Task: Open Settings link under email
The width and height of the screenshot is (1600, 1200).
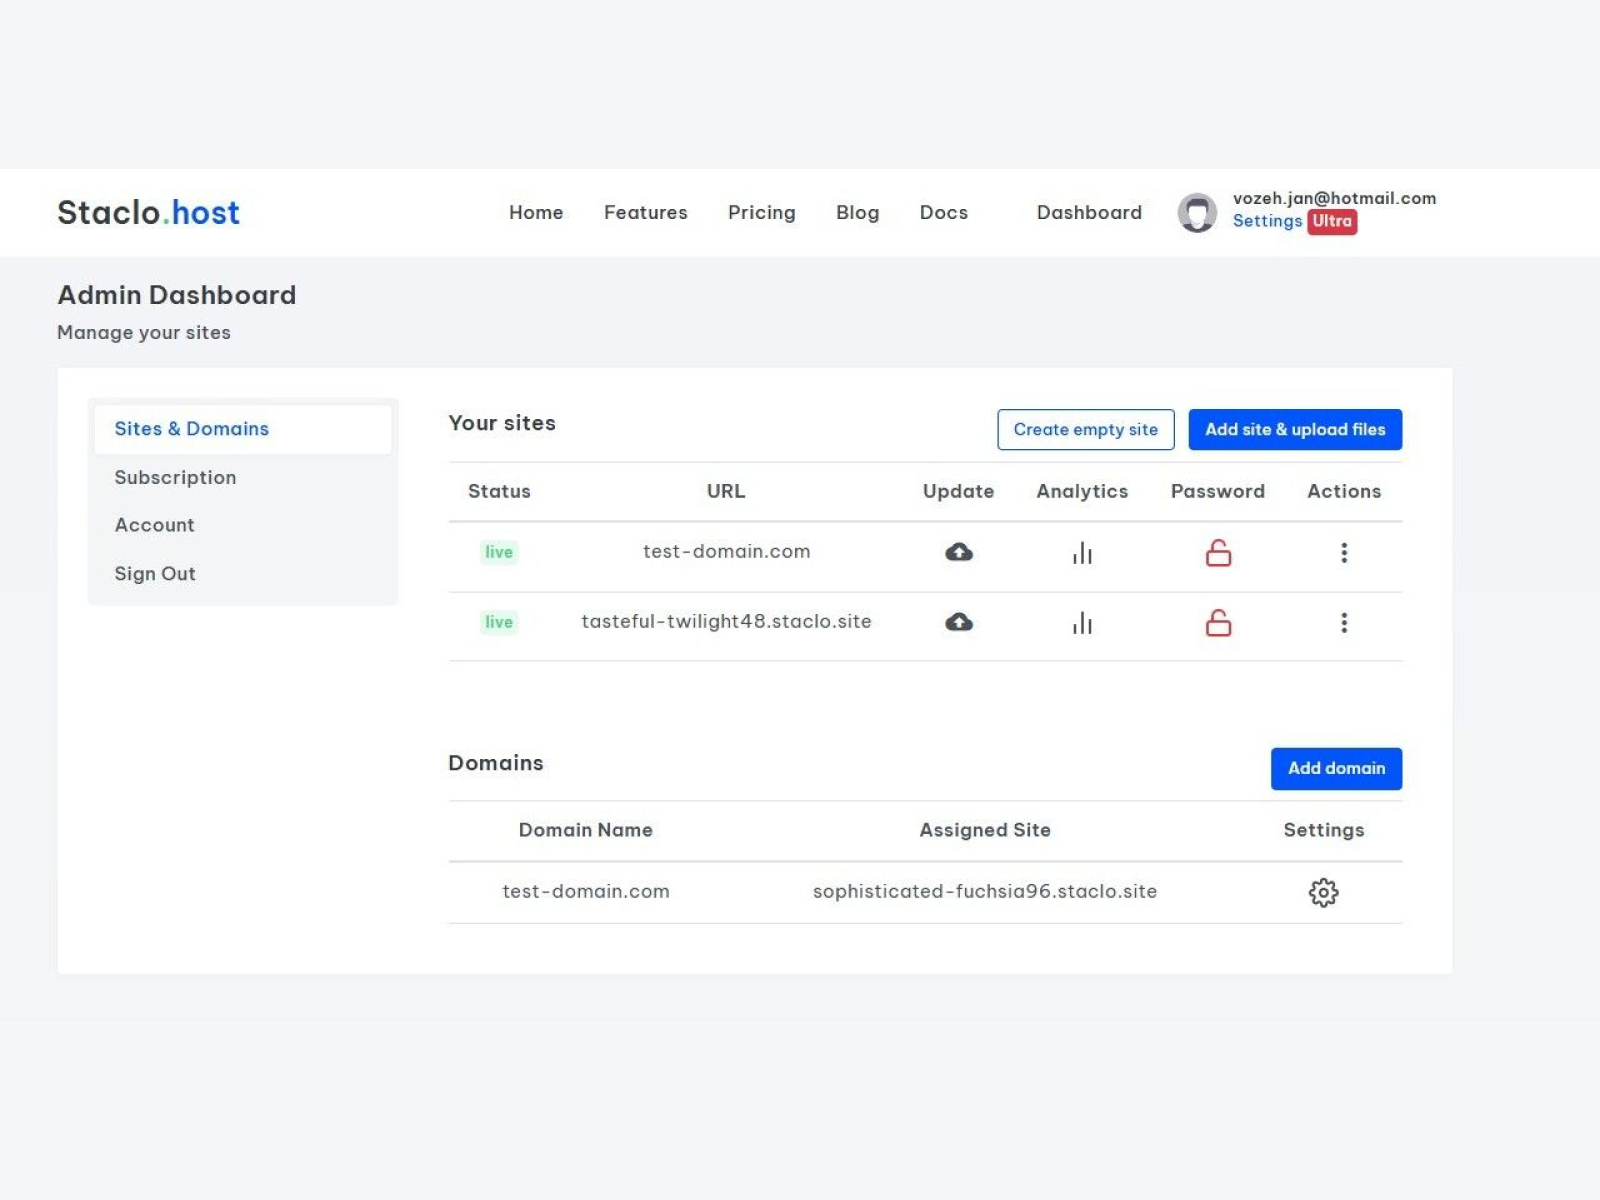Action: point(1267,221)
